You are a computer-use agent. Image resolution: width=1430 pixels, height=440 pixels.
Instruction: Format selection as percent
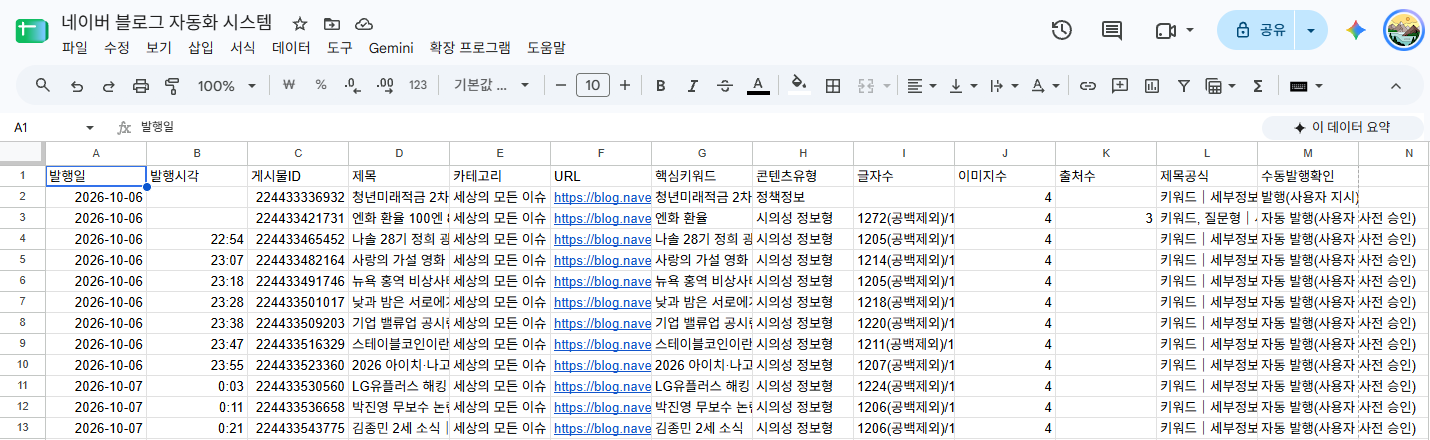click(321, 85)
